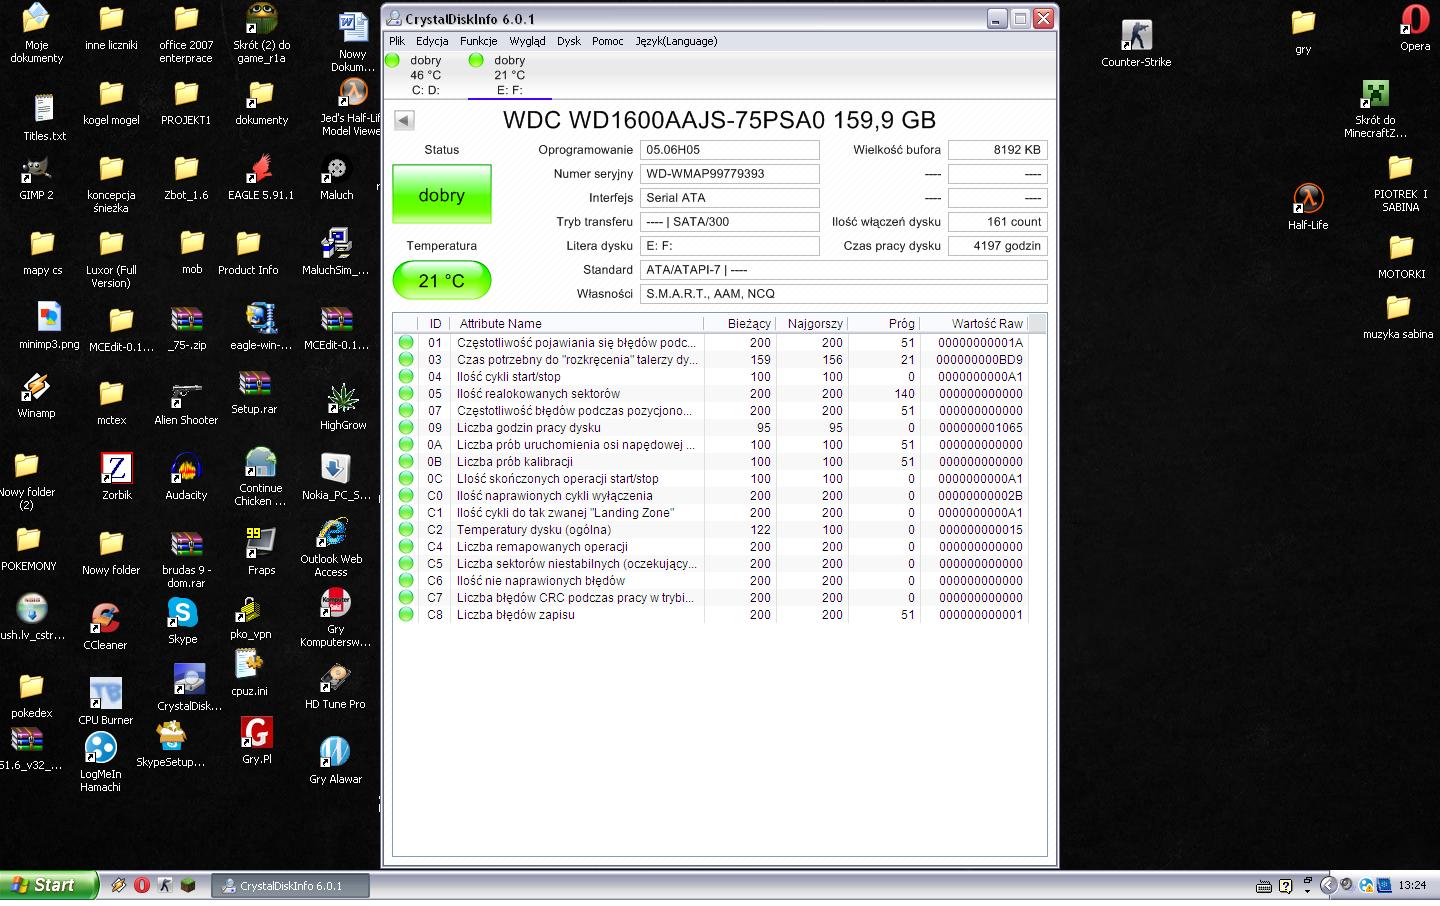Open the Edycja menu
The height and width of the screenshot is (906, 1440).
point(432,41)
